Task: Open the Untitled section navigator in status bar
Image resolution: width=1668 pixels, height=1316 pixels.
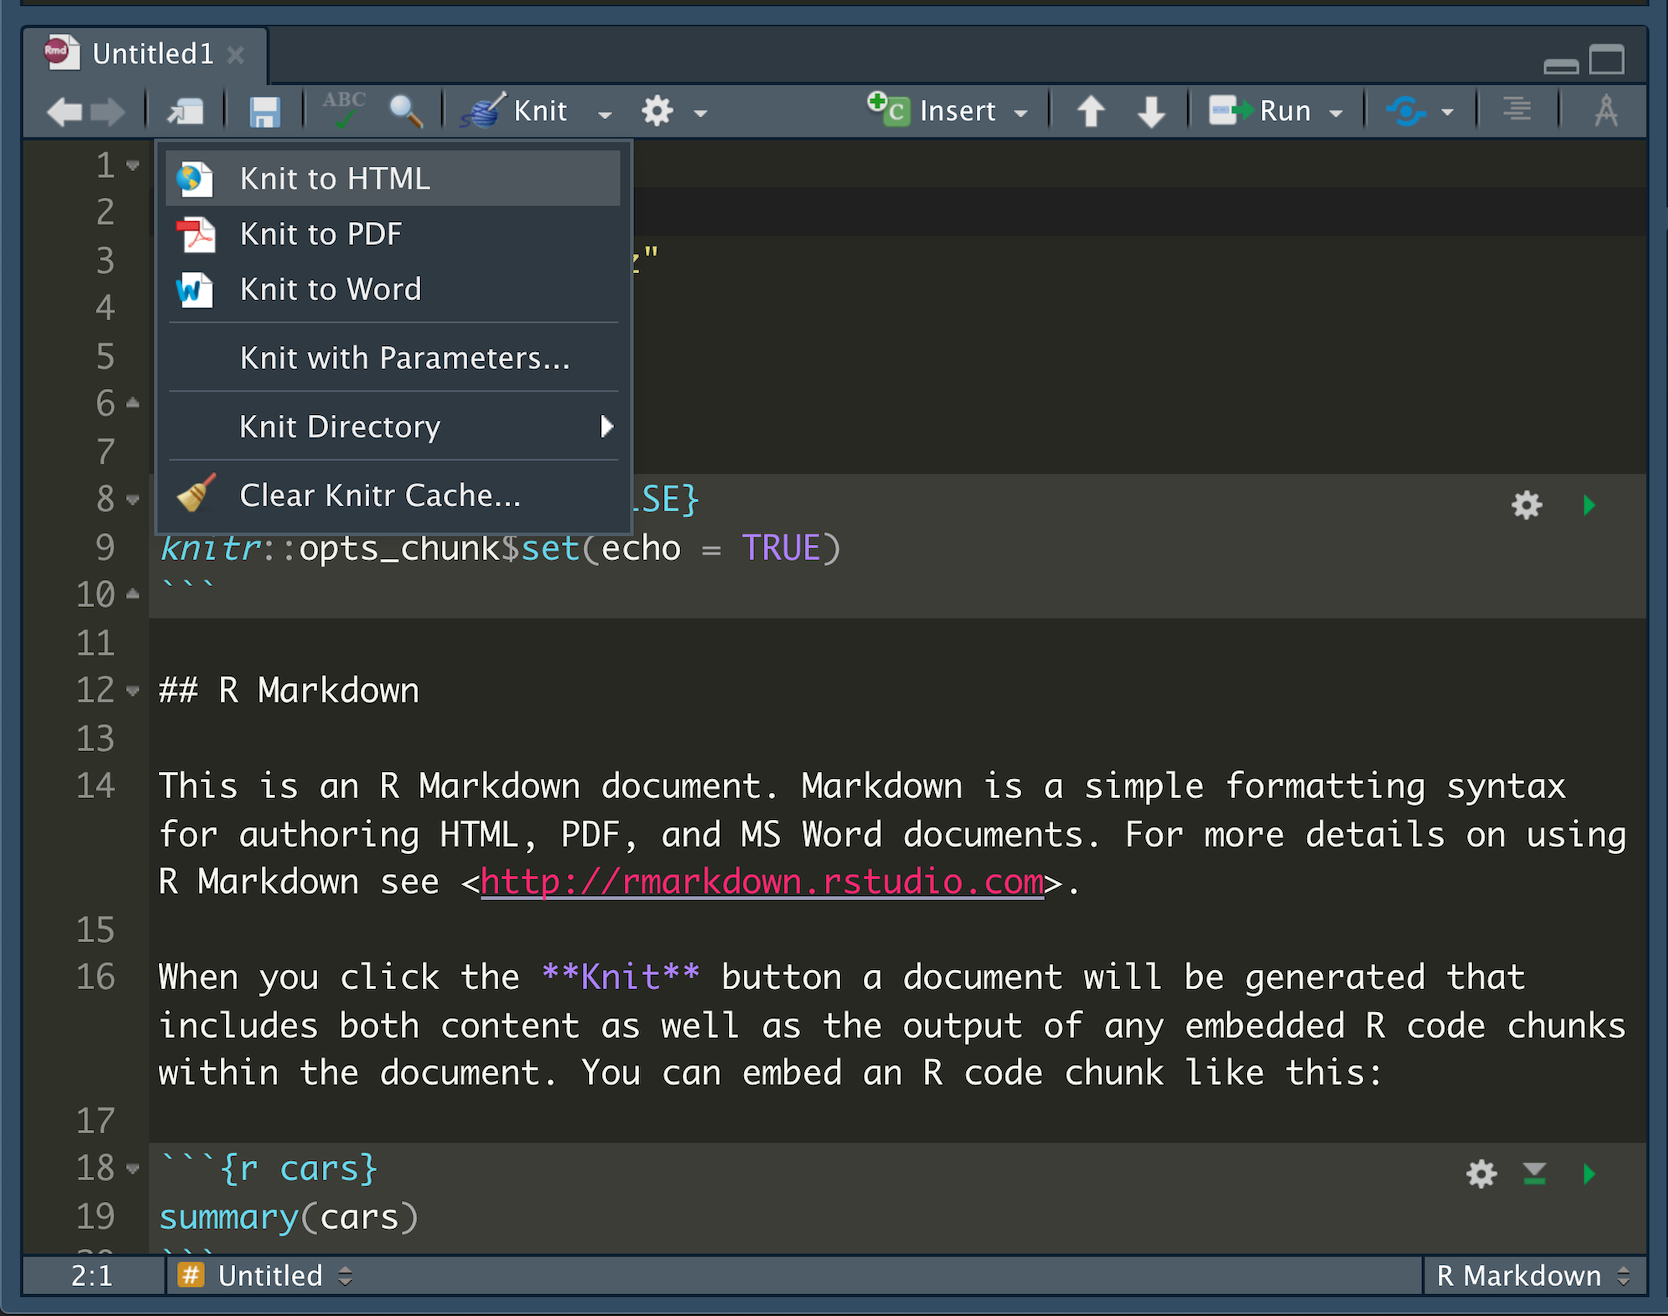Action: (x=270, y=1276)
